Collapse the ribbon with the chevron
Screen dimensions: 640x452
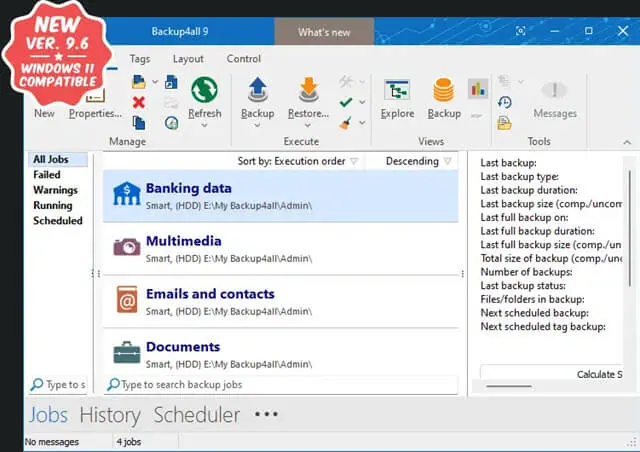click(627, 142)
